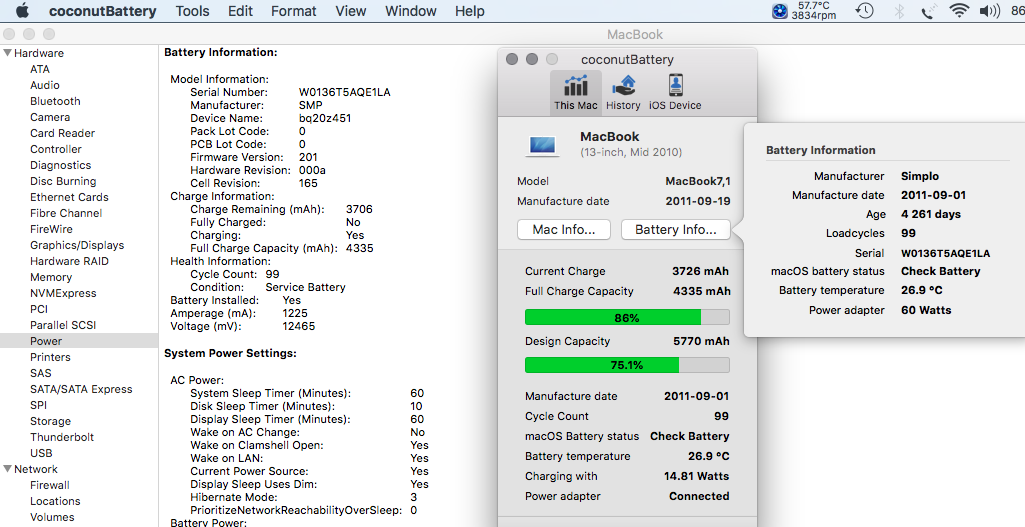Select Memory in the sidebar
Image resolution: width=1025 pixels, height=527 pixels.
pos(51,277)
